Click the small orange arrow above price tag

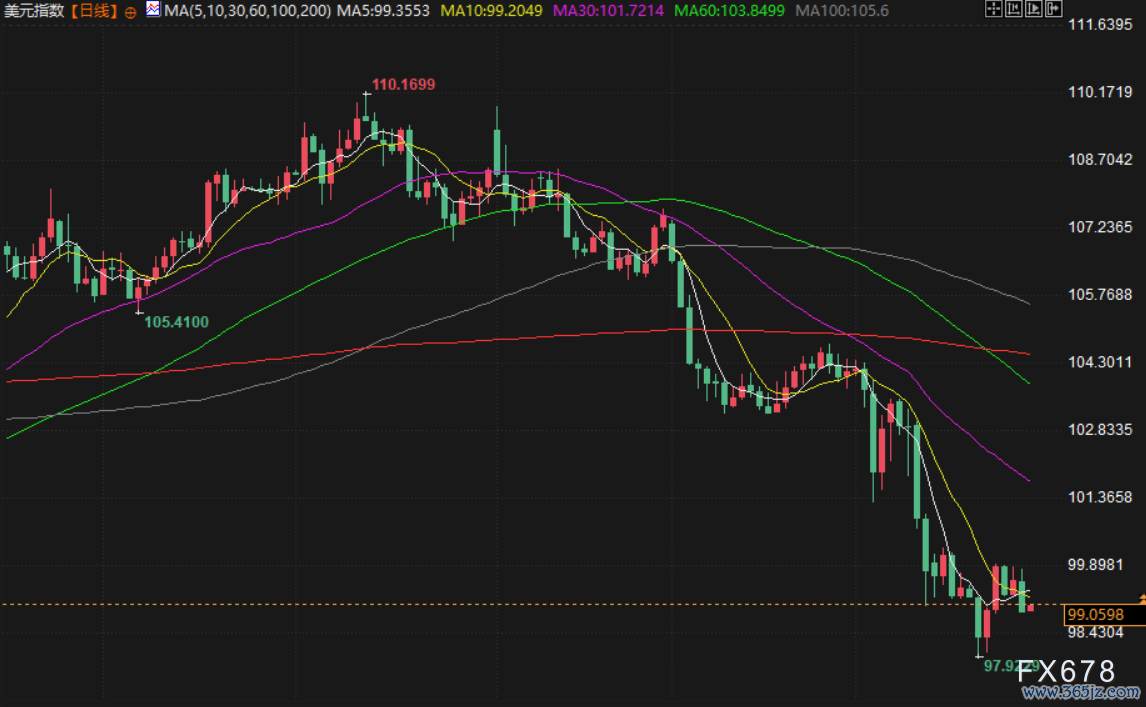[1141, 596]
